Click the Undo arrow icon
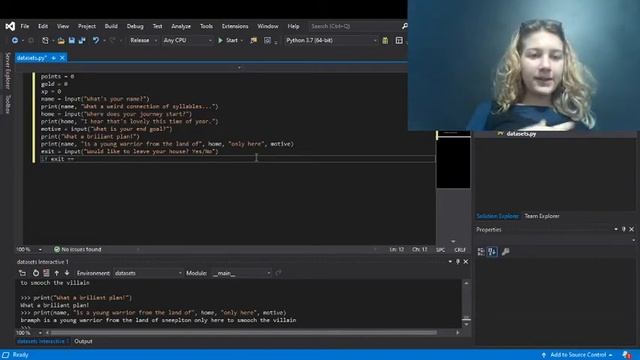 coord(96,40)
